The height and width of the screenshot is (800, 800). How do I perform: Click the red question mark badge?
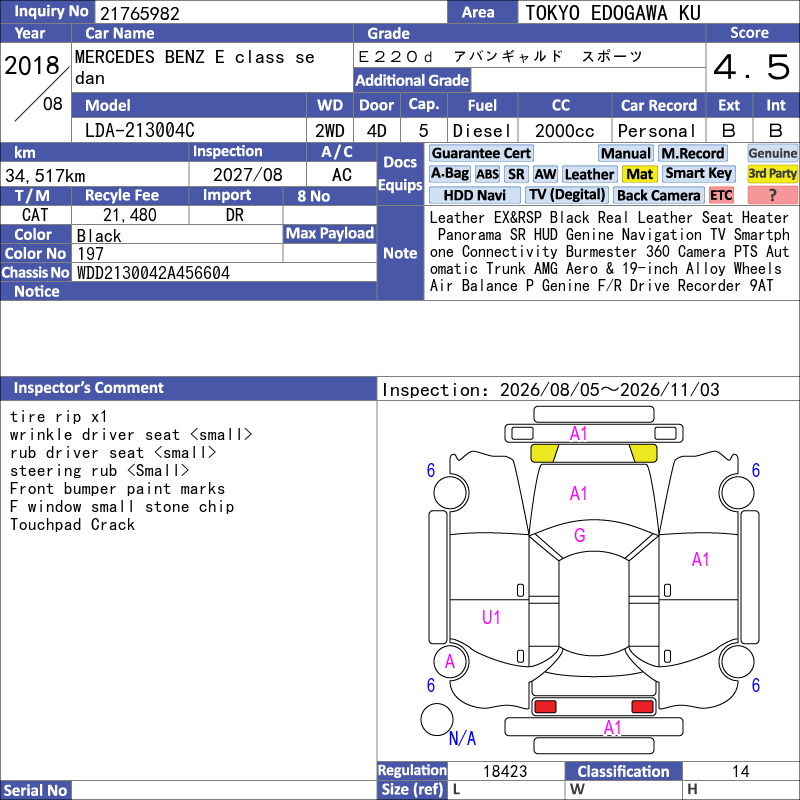[772, 195]
